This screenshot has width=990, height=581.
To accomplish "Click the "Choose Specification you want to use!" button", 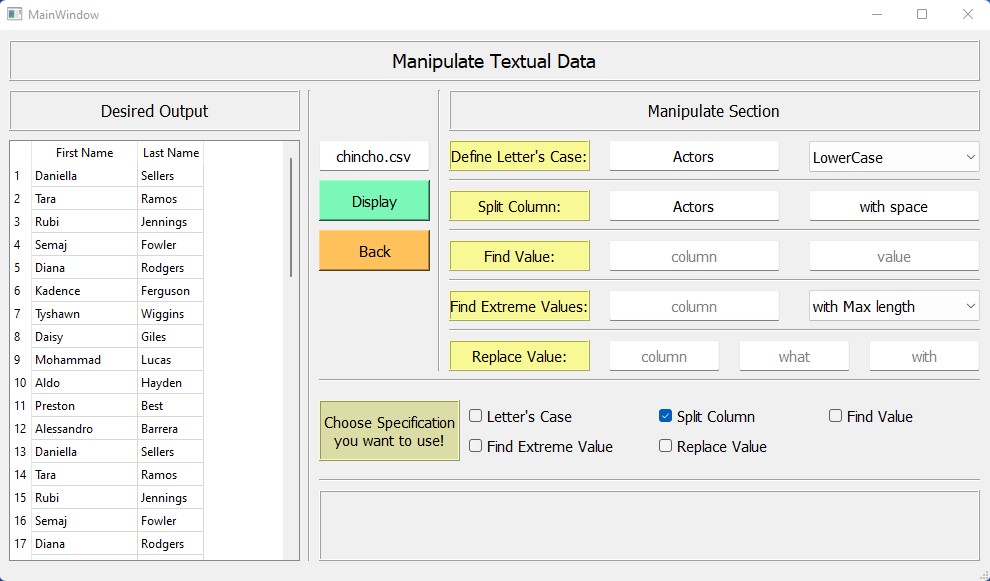I will point(389,430).
